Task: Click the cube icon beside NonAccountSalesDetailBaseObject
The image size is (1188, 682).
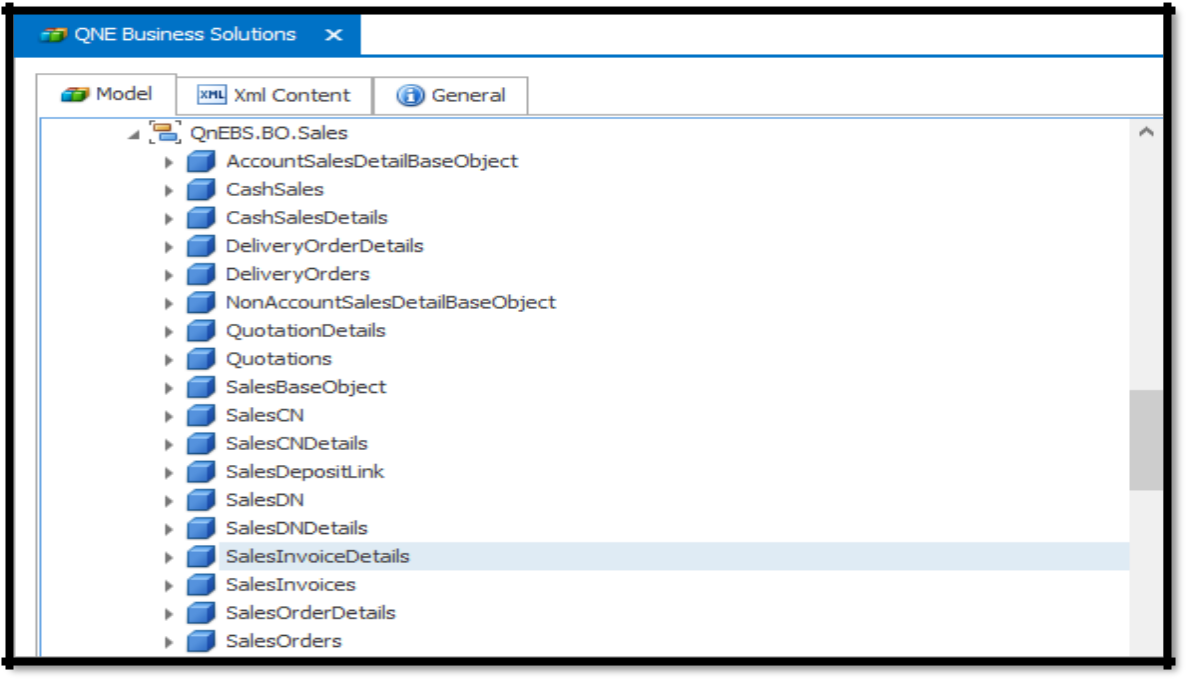Action: point(201,302)
